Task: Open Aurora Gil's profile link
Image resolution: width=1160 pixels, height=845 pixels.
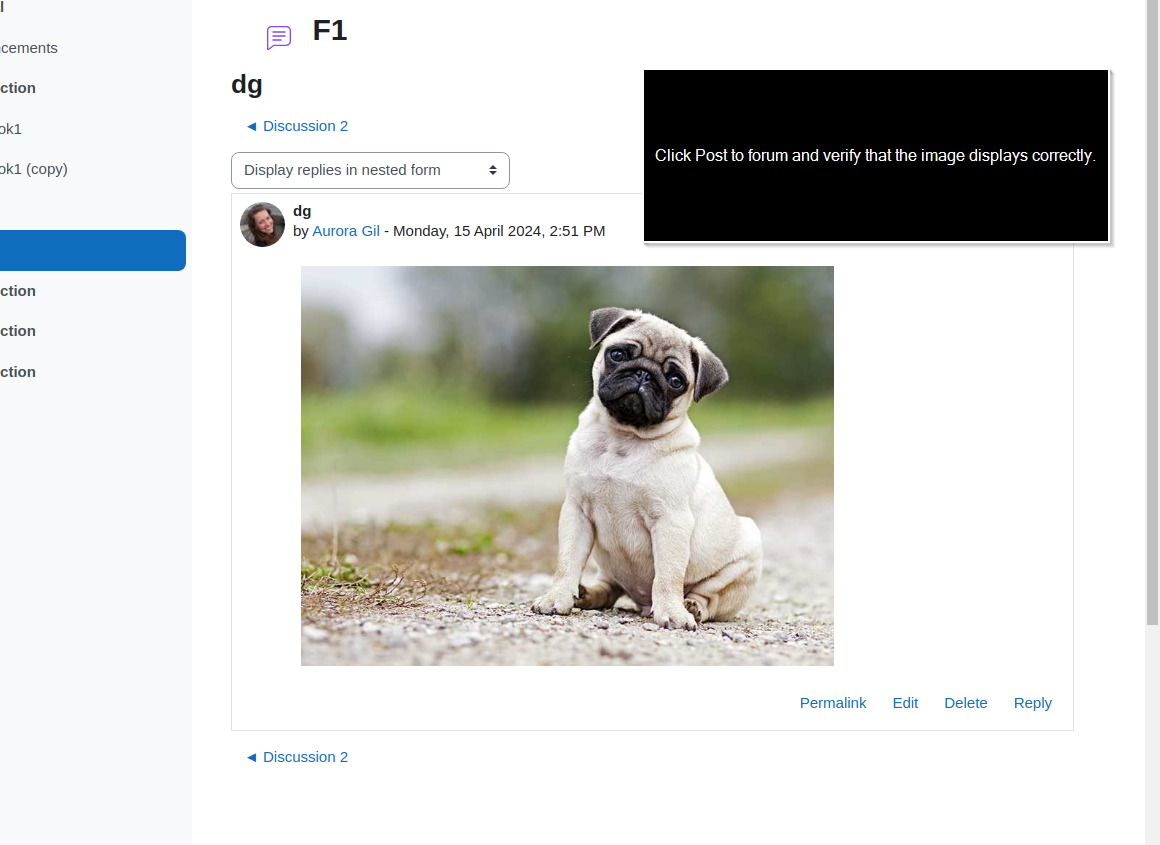Action: pos(345,231)
